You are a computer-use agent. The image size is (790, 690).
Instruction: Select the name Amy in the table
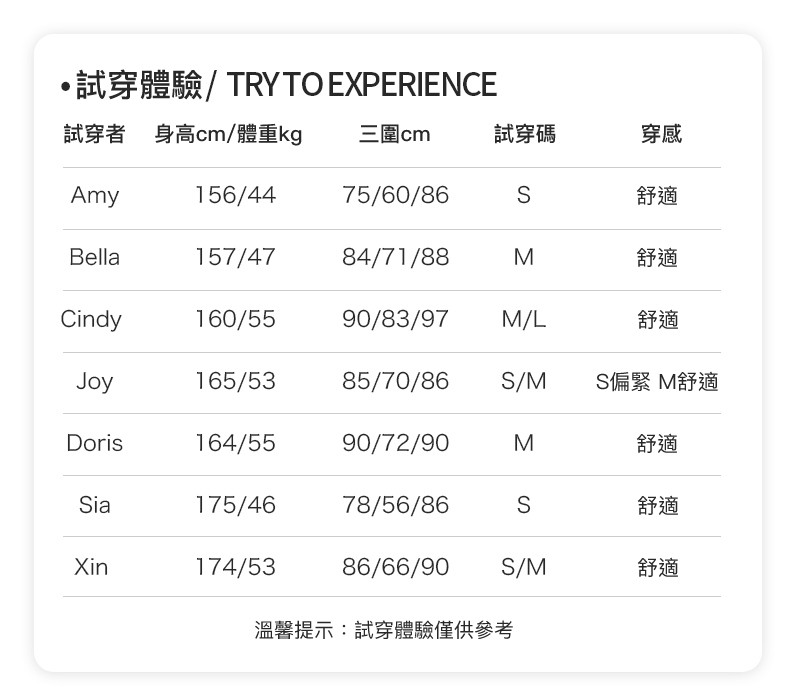(95, 195)
